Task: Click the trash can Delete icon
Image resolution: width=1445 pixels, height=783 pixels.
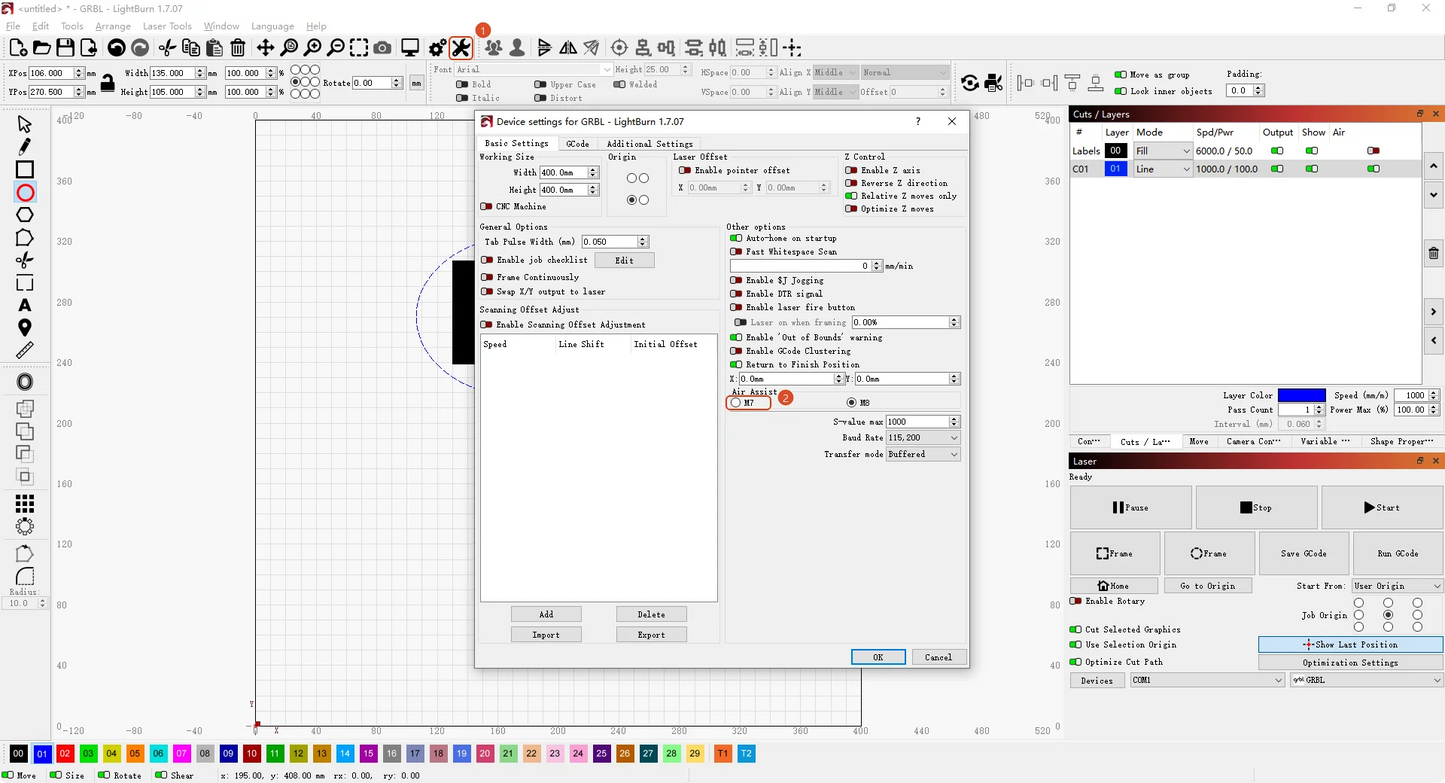Action: (x=238, y=47)
